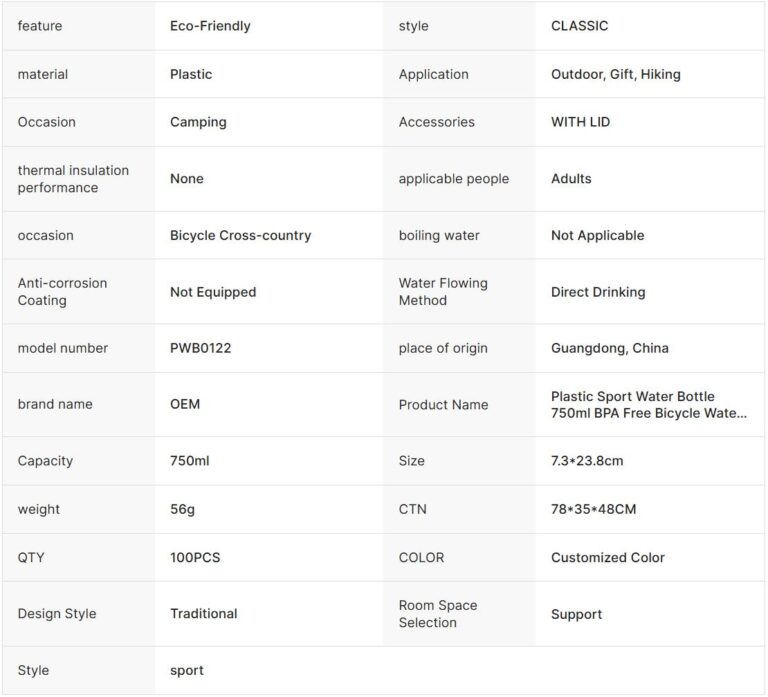Select the WITH LID accessories value
The image size is (768, 697).
(x=580, y=122)
